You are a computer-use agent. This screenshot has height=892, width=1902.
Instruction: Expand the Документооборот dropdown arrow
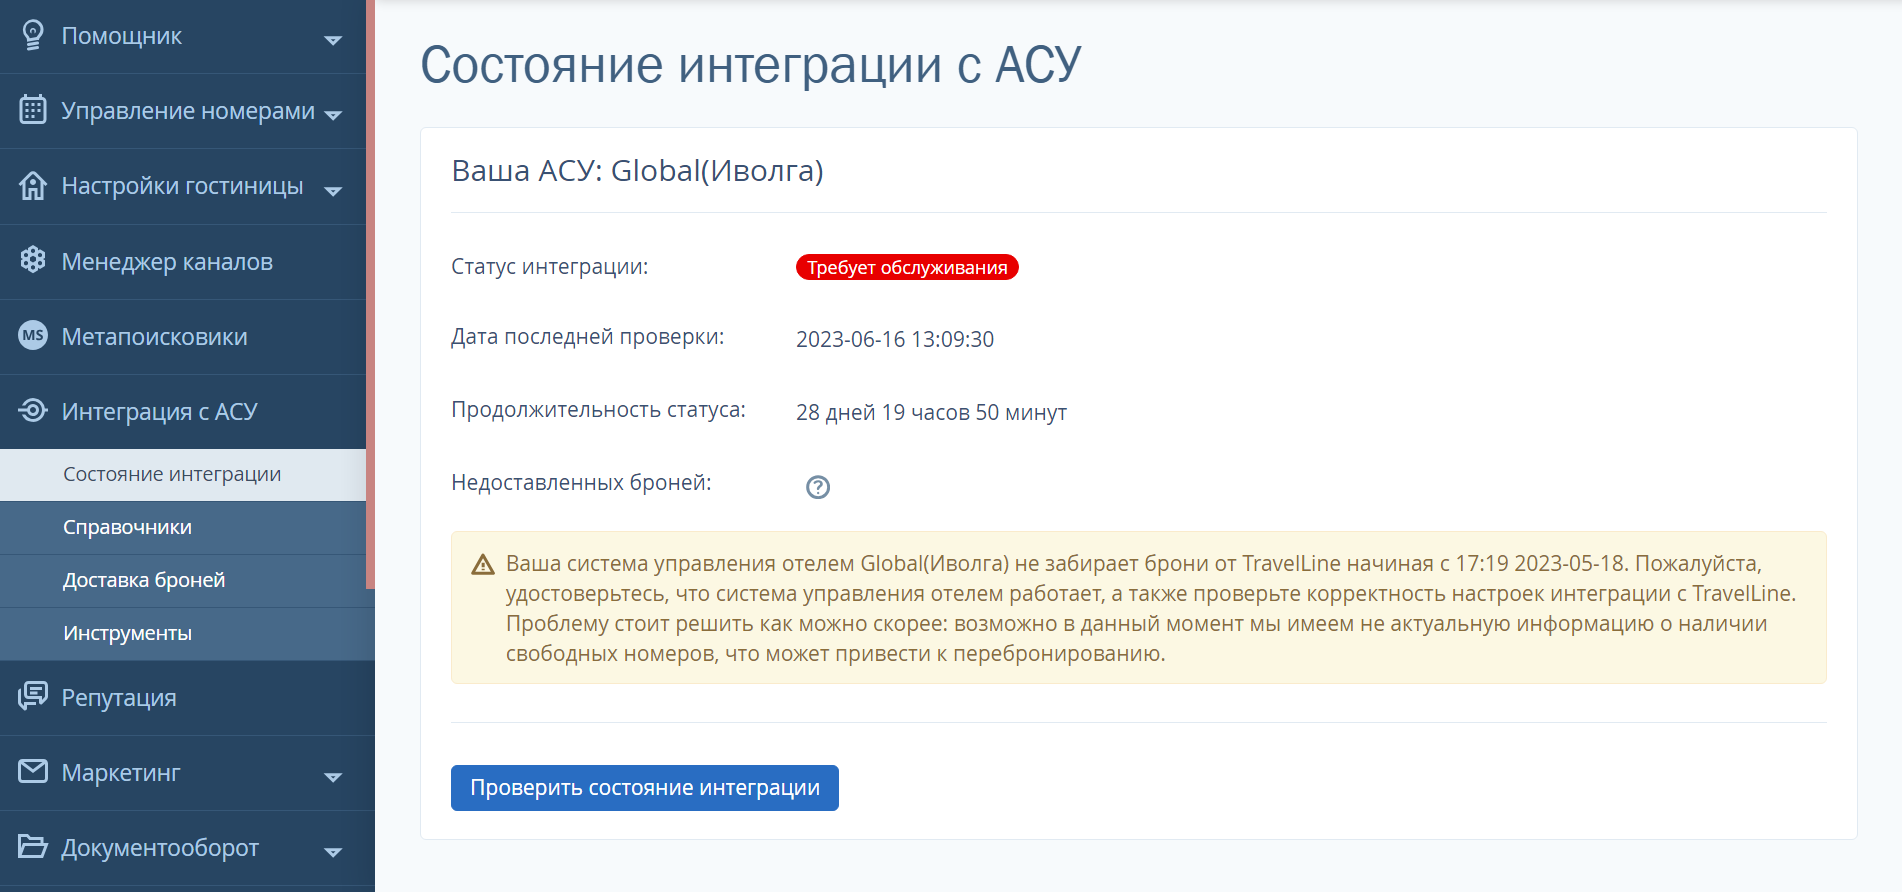(x=333, y=852)
